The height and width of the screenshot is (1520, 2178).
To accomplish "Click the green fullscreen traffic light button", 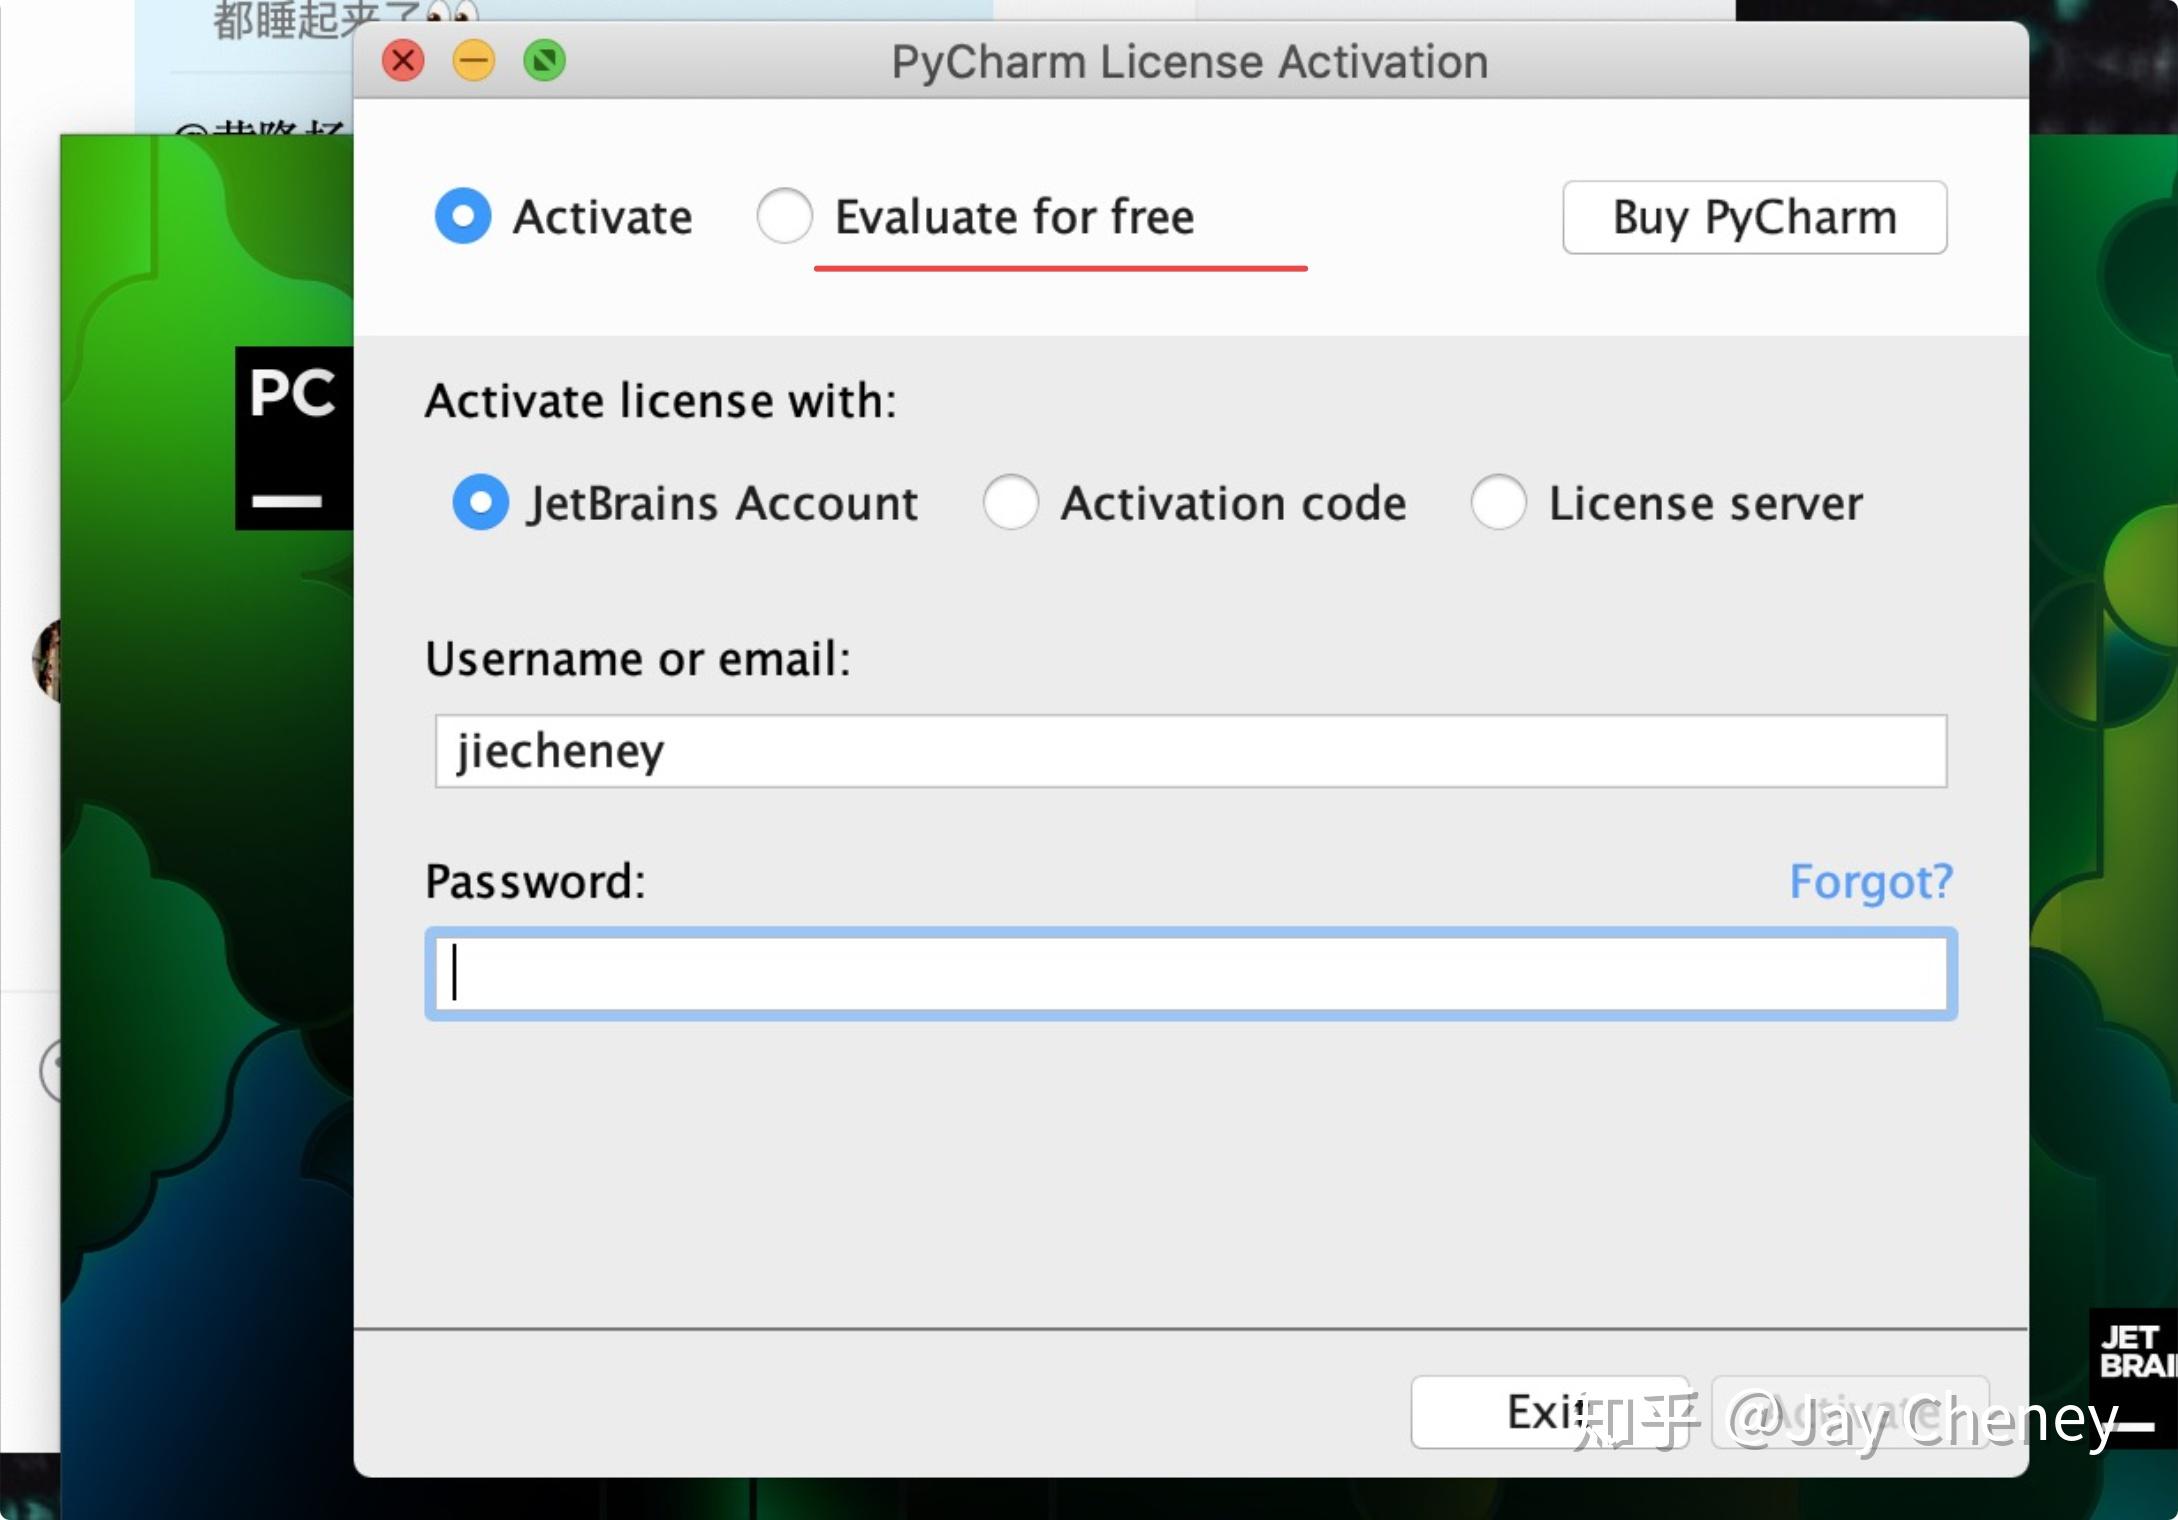I will pyautogui.click(x=545, y=61).
